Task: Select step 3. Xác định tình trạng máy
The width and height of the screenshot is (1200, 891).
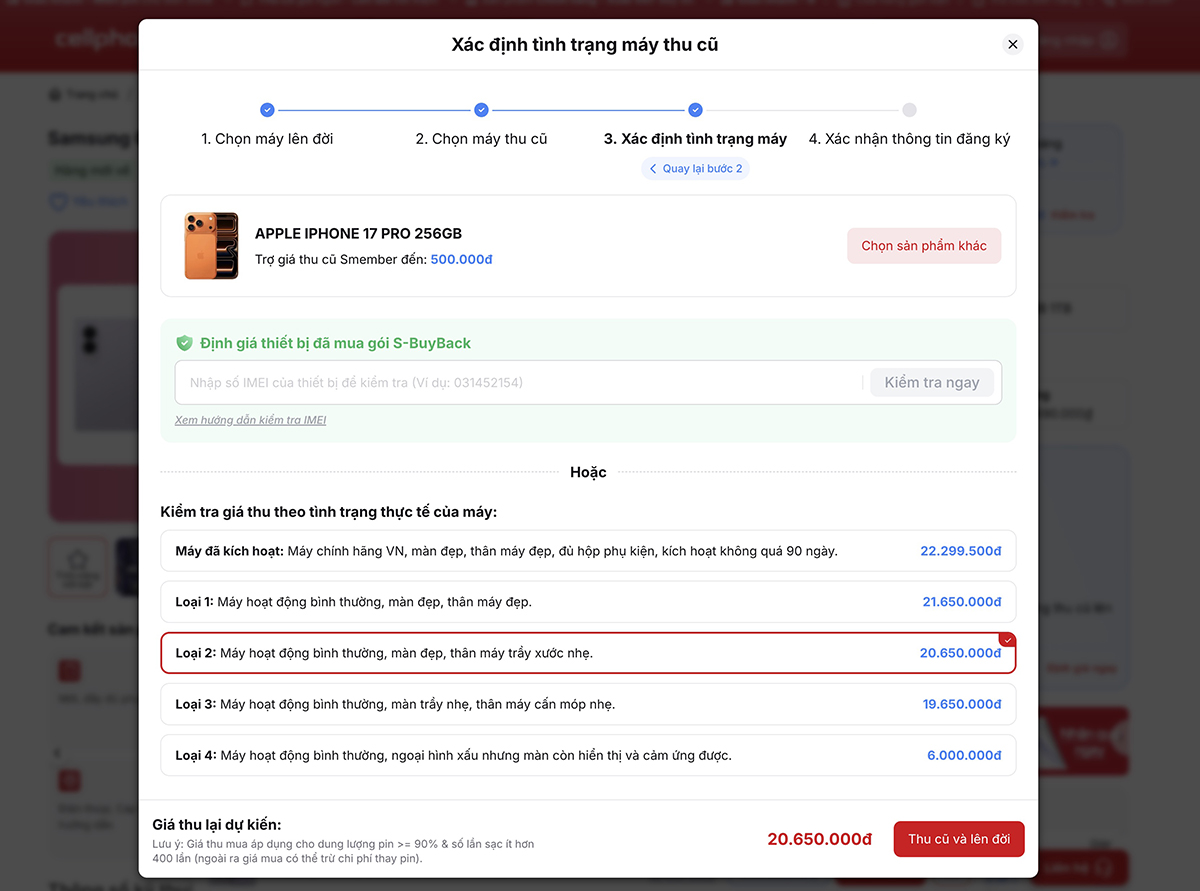Action: point(695,139)
